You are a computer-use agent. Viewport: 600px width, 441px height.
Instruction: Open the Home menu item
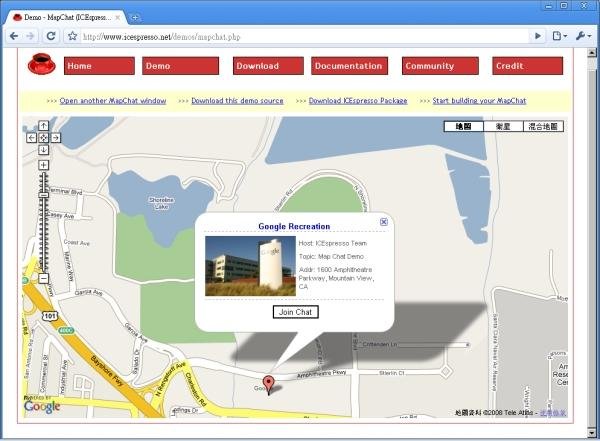click(x=99, y=66)
